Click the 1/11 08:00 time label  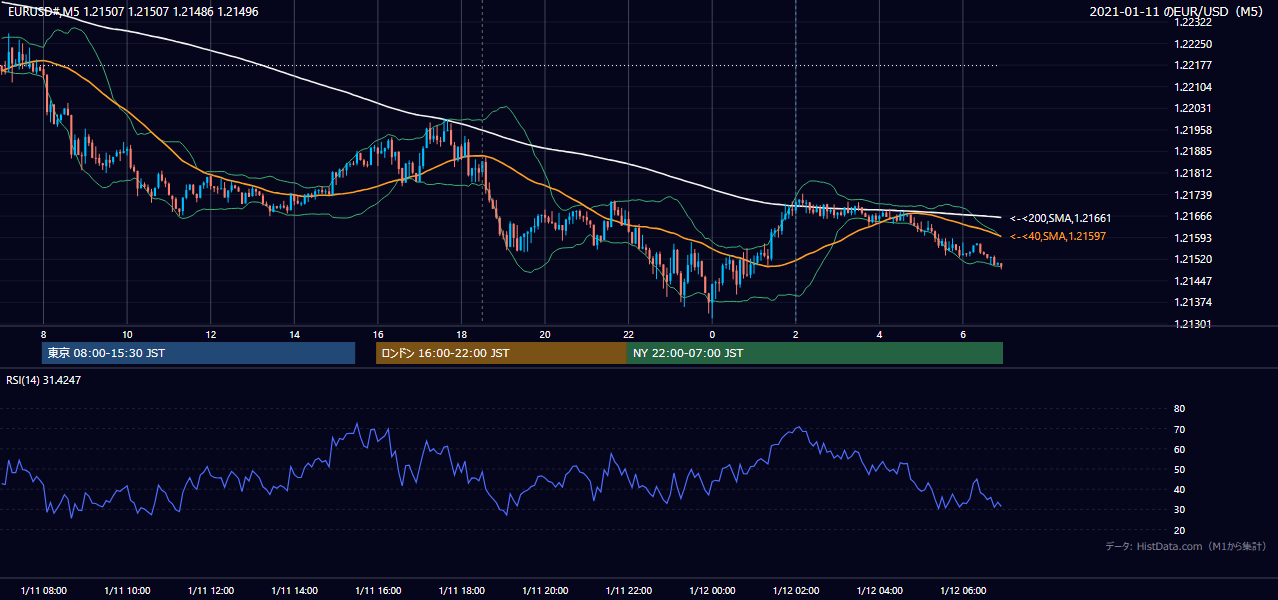click(43, 590)
